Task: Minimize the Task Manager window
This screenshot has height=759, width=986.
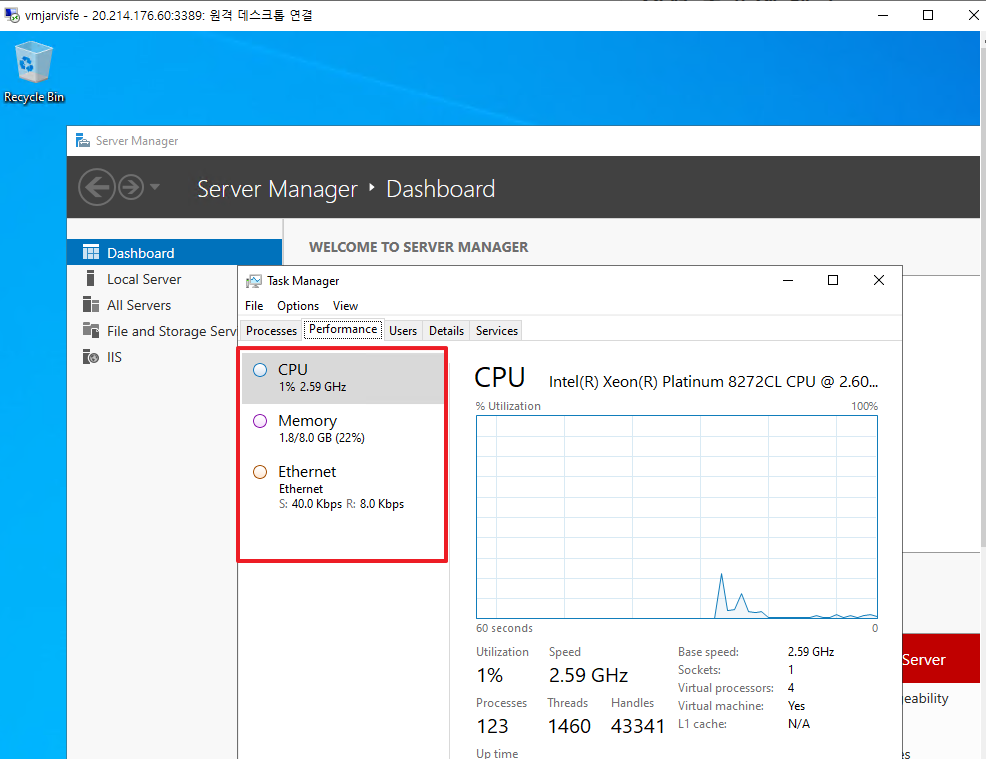Action: (787, 280)
